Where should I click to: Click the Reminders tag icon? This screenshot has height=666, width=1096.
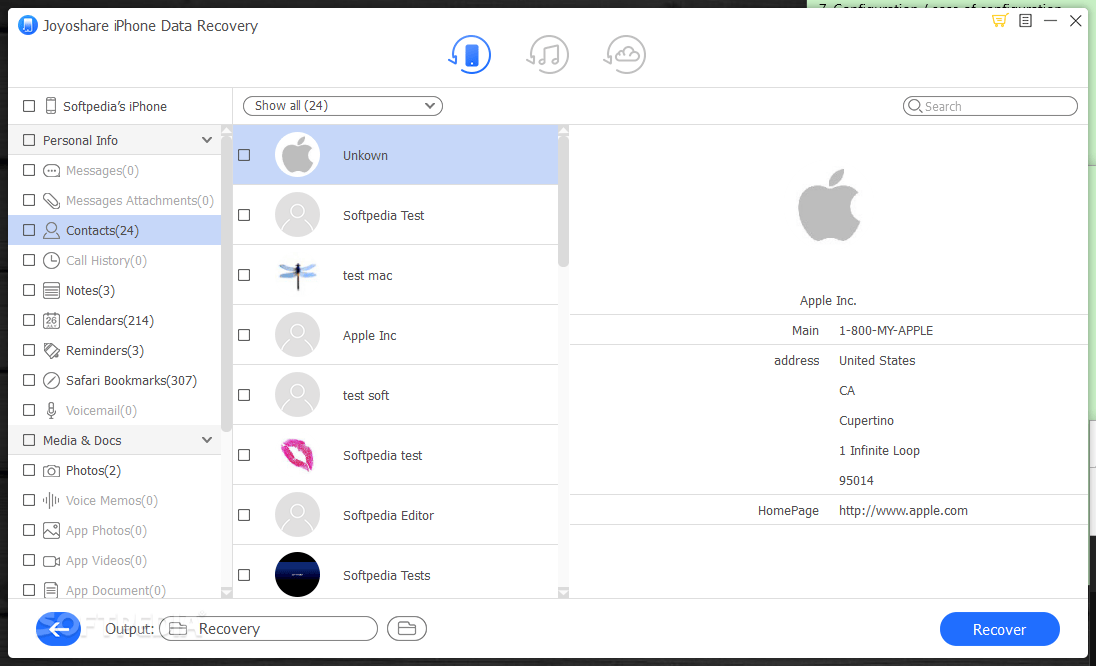coord(51,351)
